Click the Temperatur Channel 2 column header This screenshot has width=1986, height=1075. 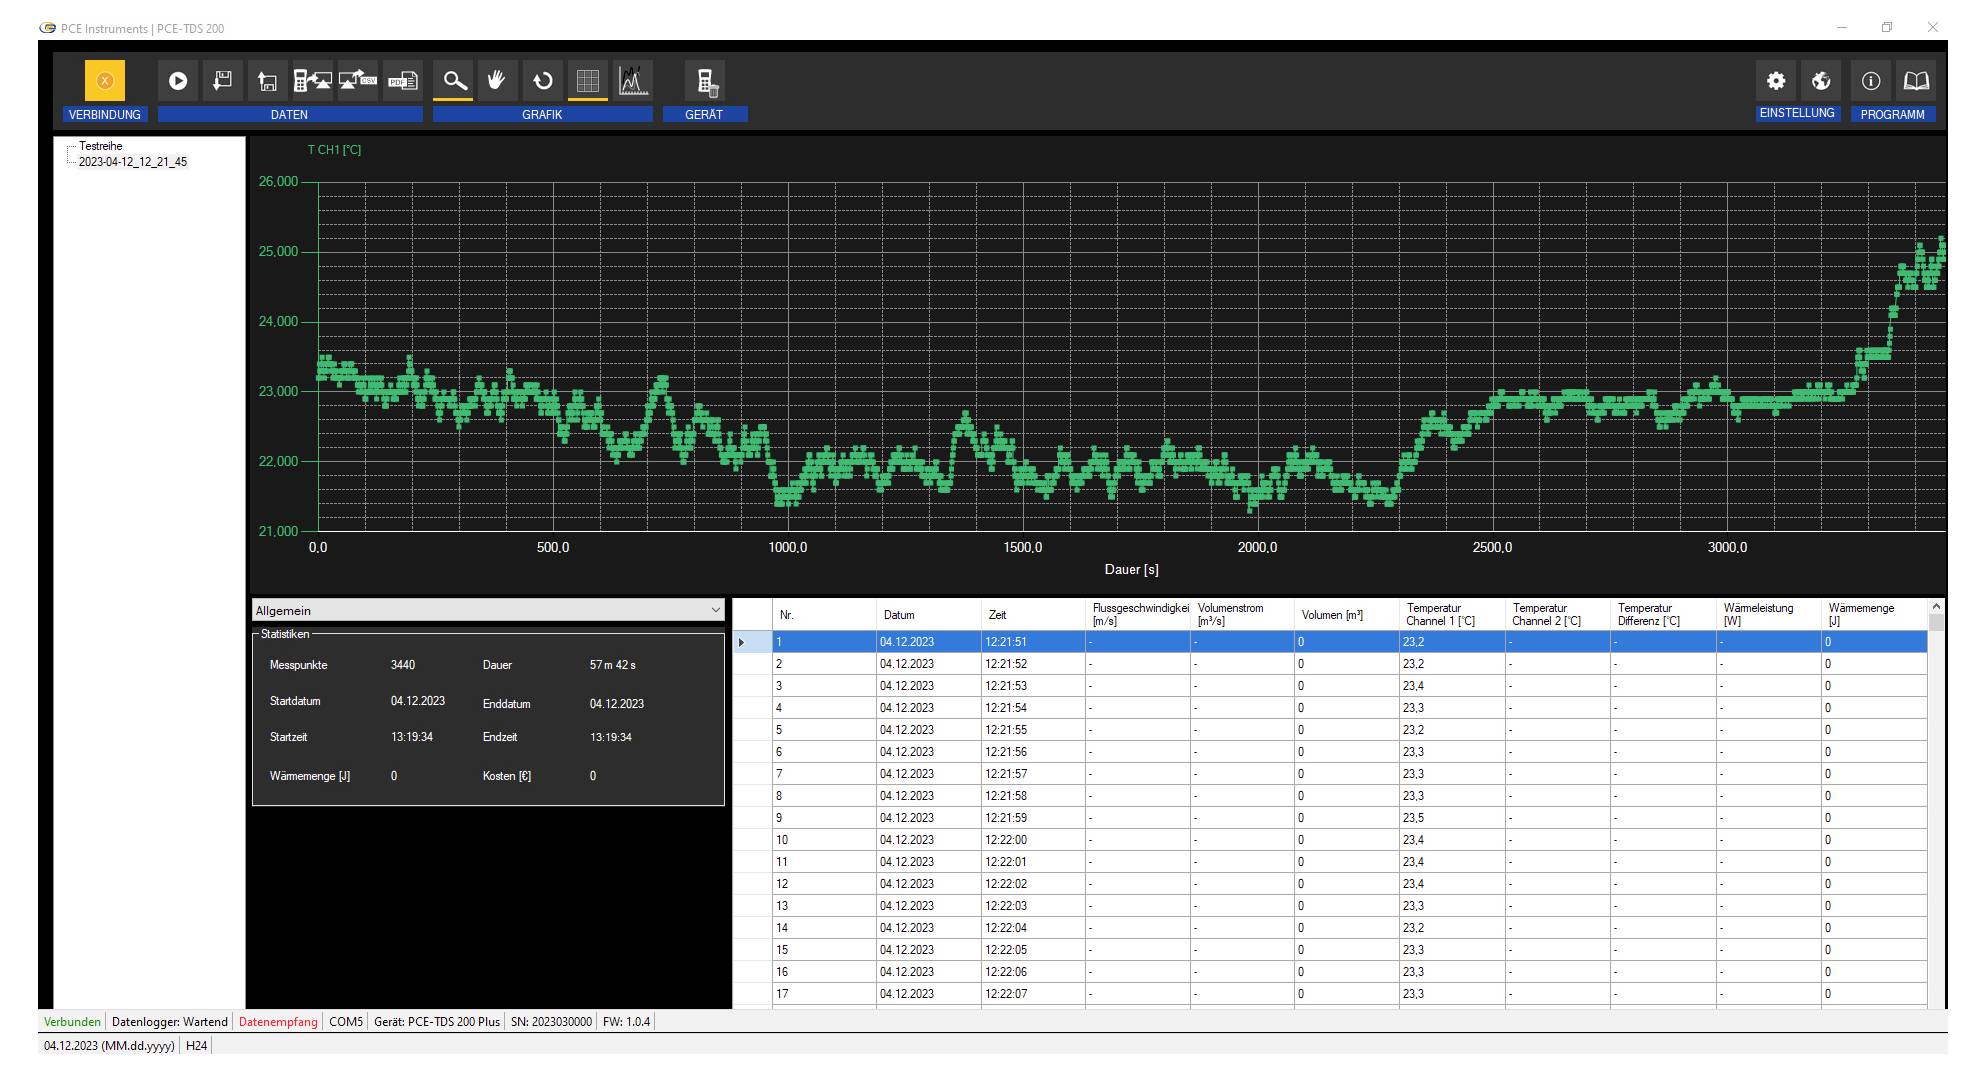1558,615
